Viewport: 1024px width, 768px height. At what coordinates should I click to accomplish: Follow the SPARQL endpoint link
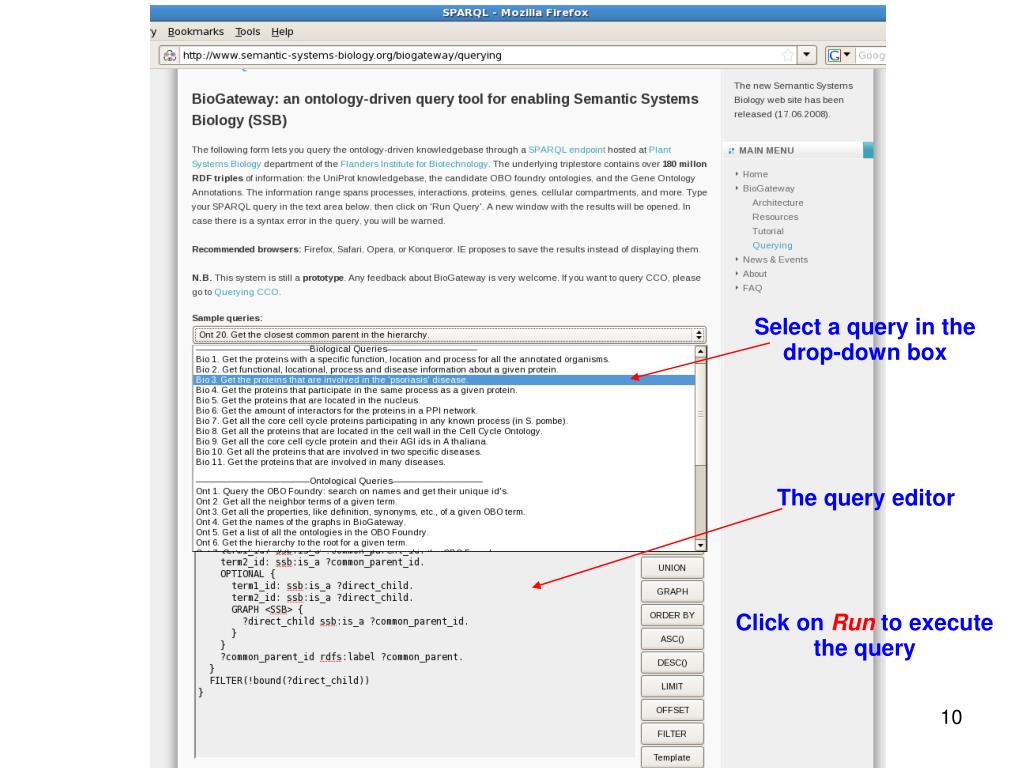point(567,150)
